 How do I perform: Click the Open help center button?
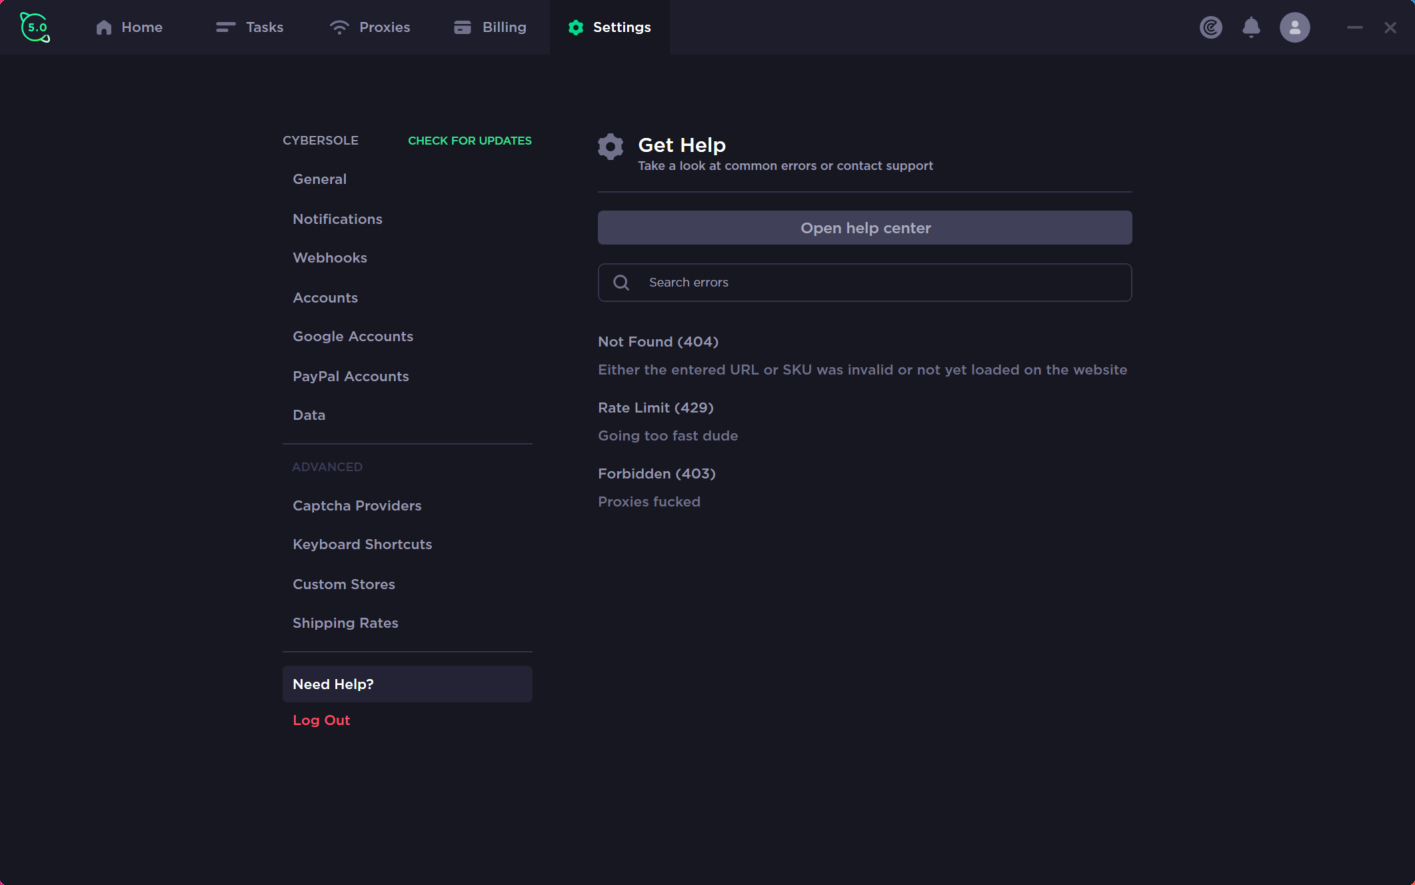[x=865, y=228]
